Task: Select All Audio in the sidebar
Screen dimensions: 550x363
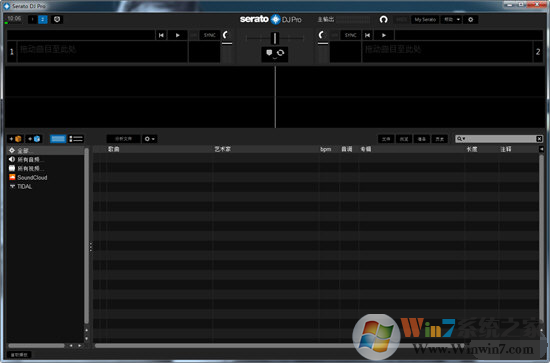Action: click(45, 160)
